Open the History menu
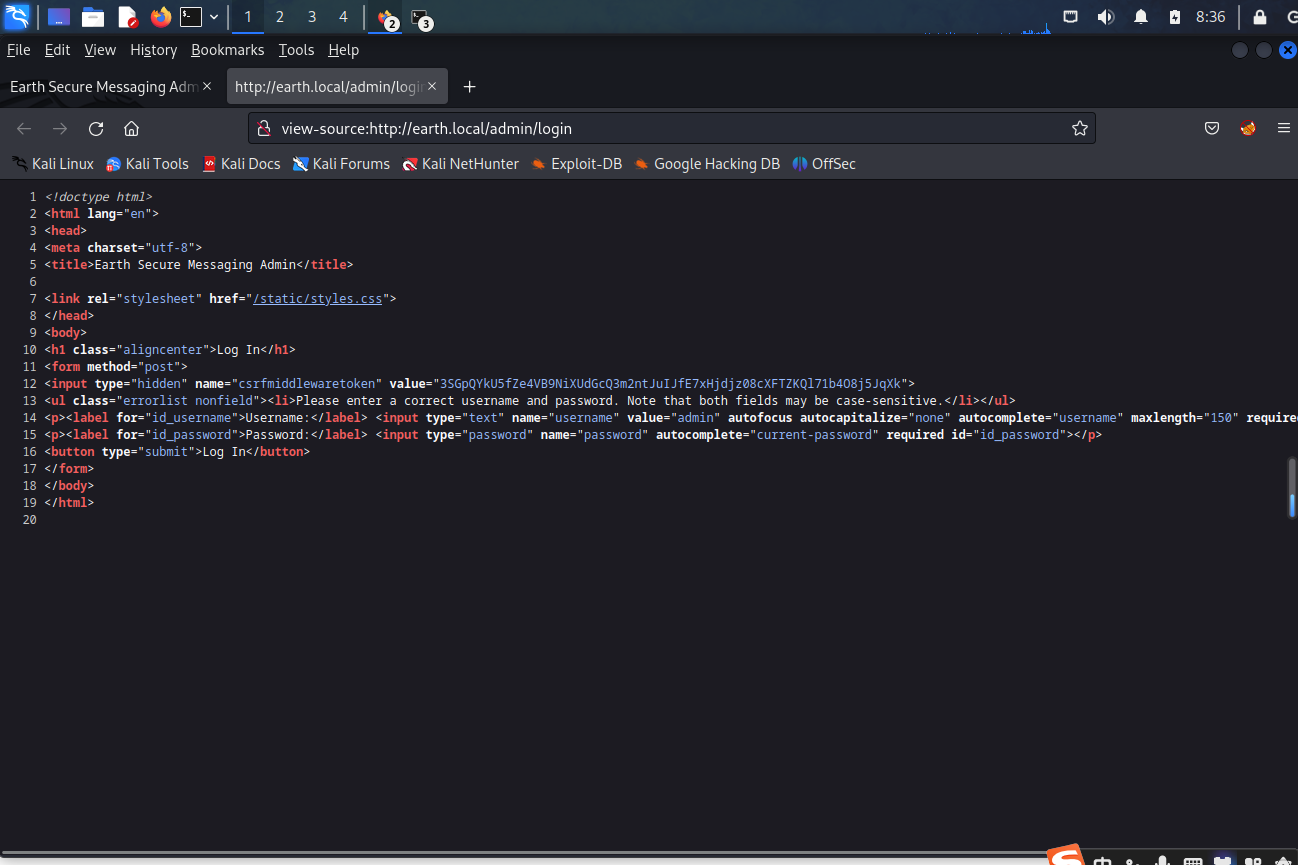The width and height of the screenshot is (1298, 865). (x=153, y=50)
